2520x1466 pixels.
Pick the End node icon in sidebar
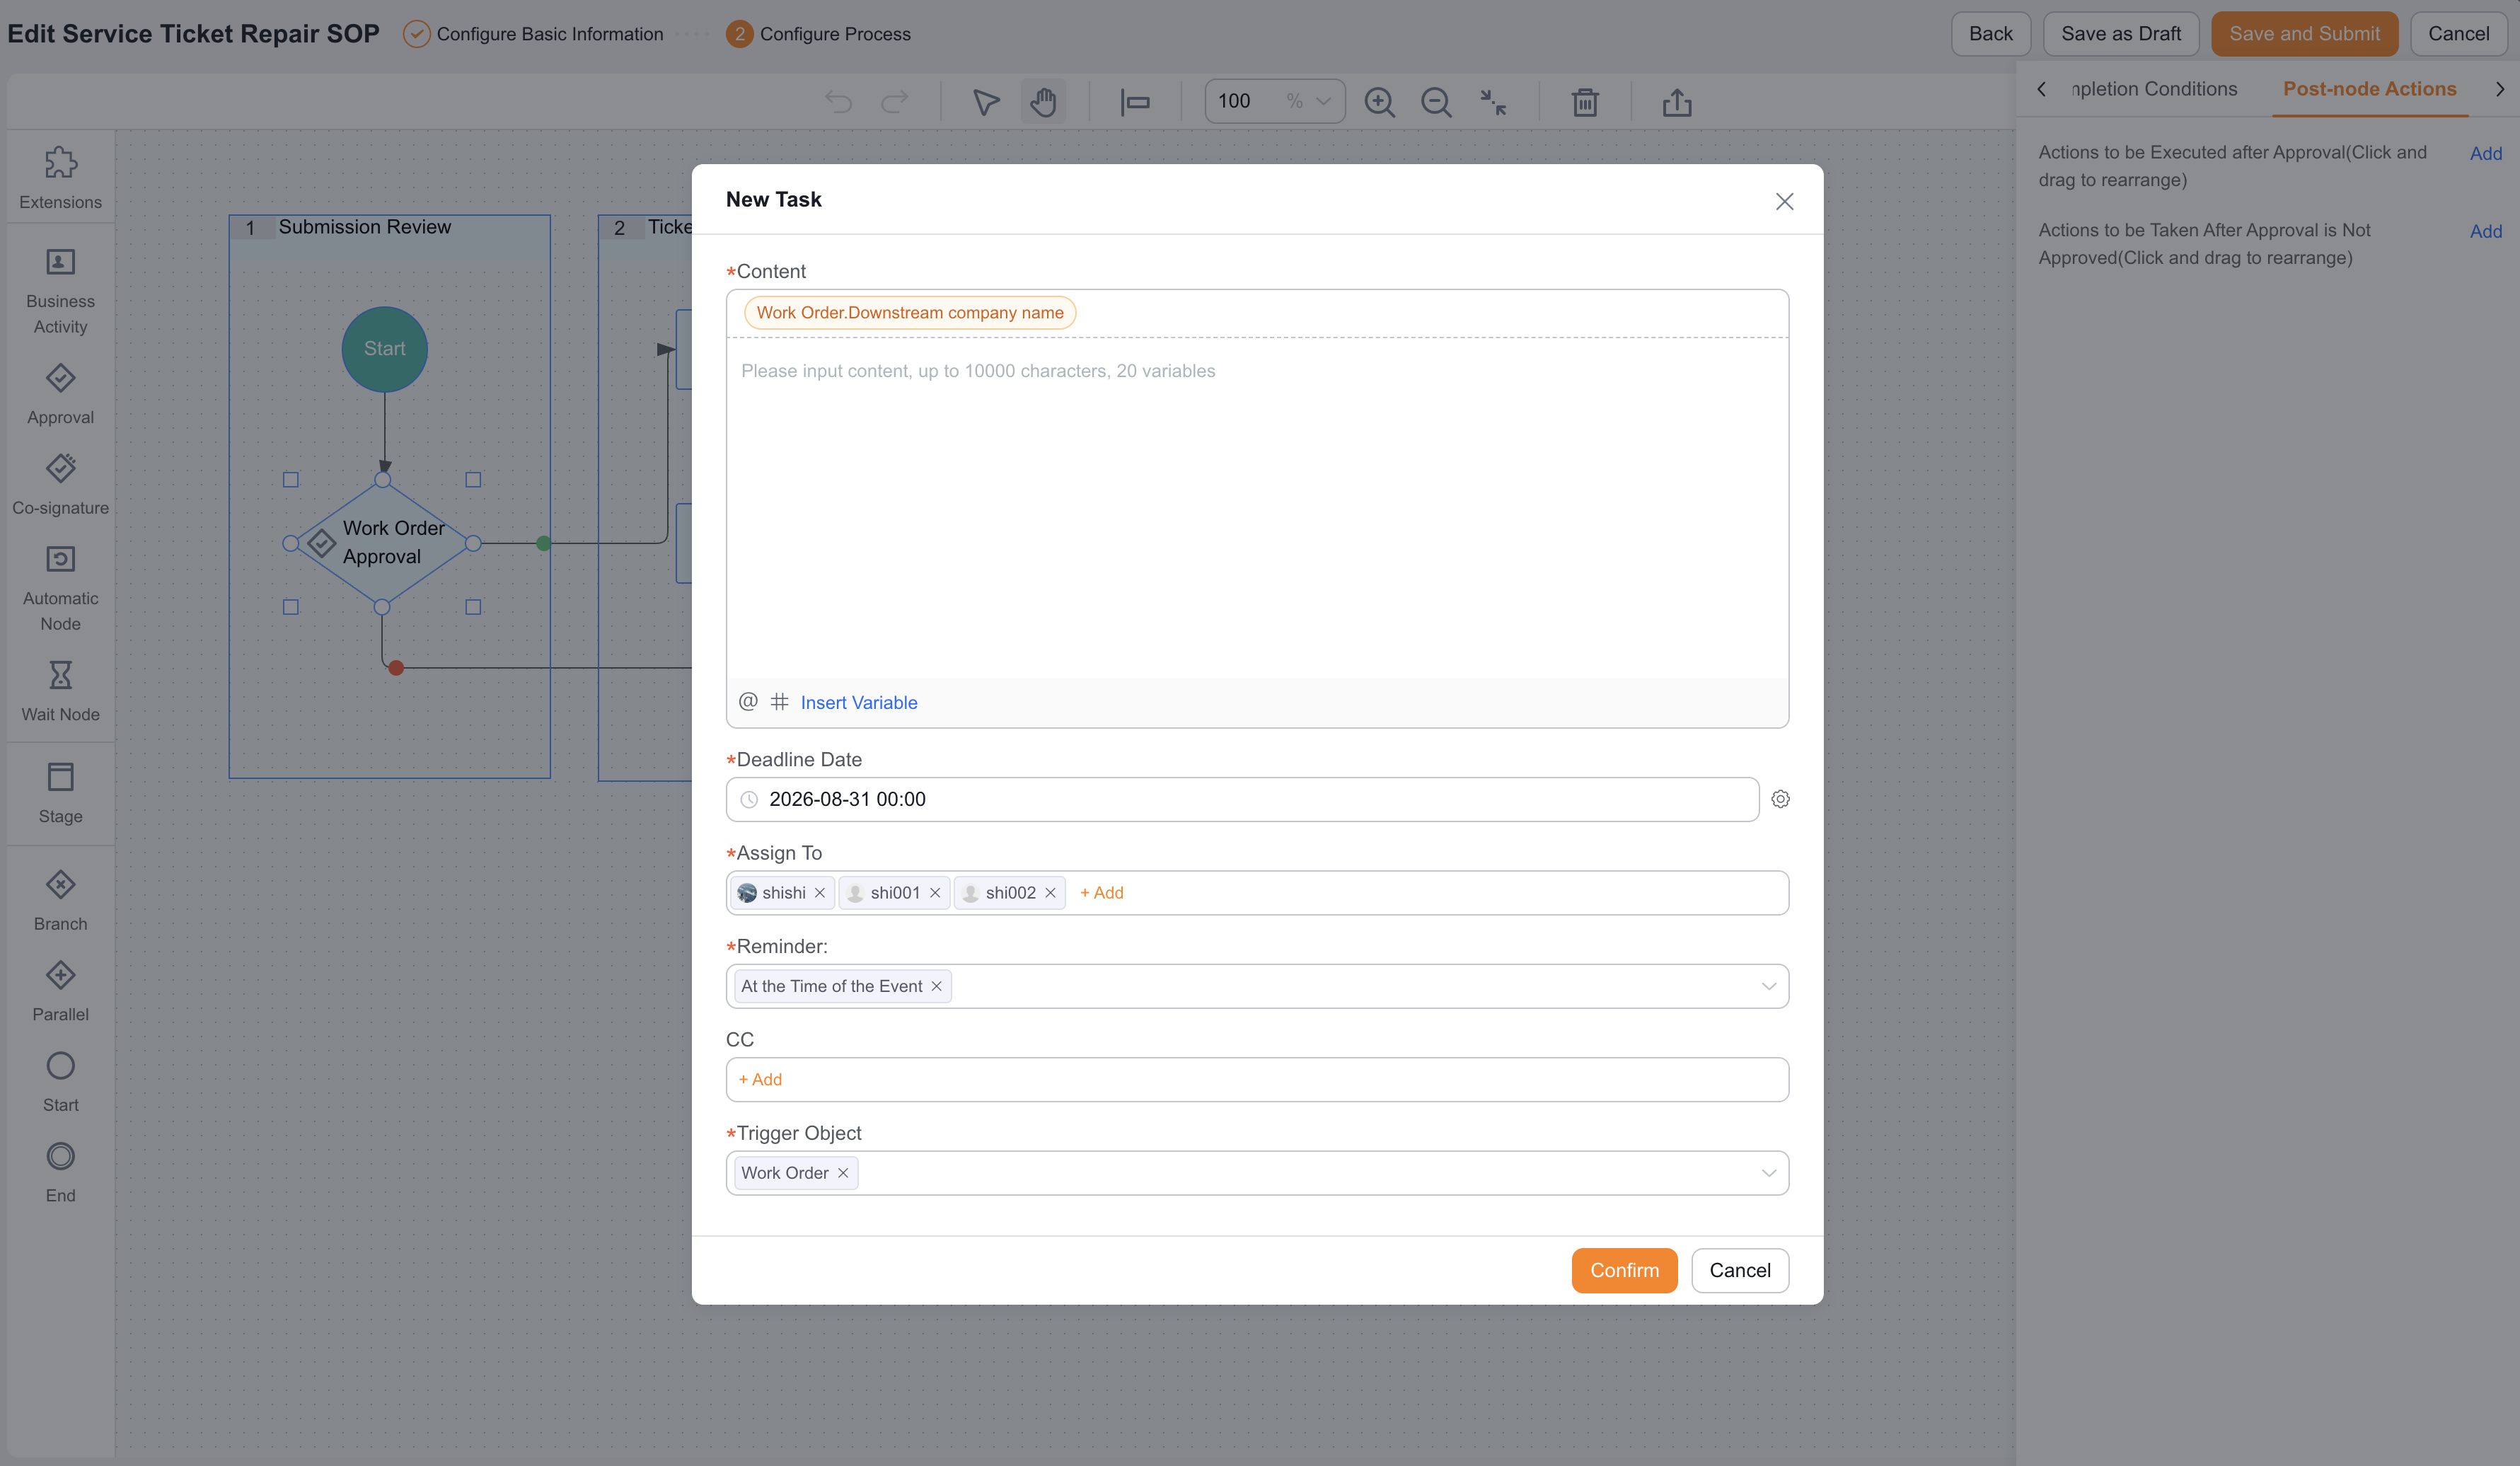click(x=60, y=1156)
